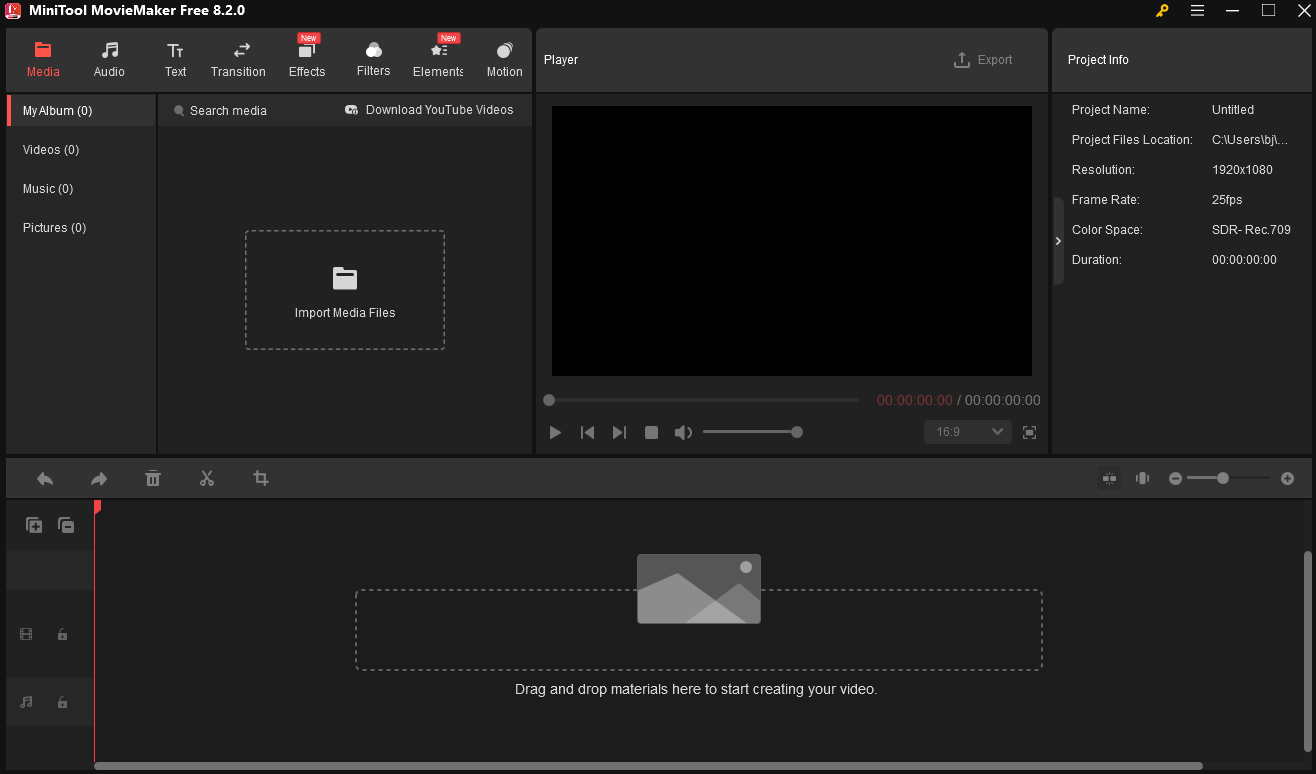Screen dimensions: 1316x774
Task: Click the Add Track icon
Action: 34,525
